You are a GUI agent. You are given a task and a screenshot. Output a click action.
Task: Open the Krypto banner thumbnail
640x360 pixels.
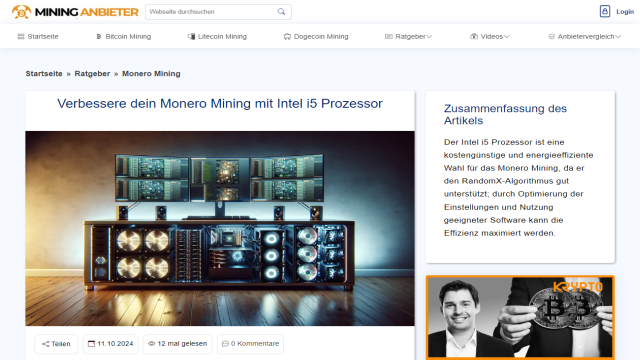[x=520, y=318]
